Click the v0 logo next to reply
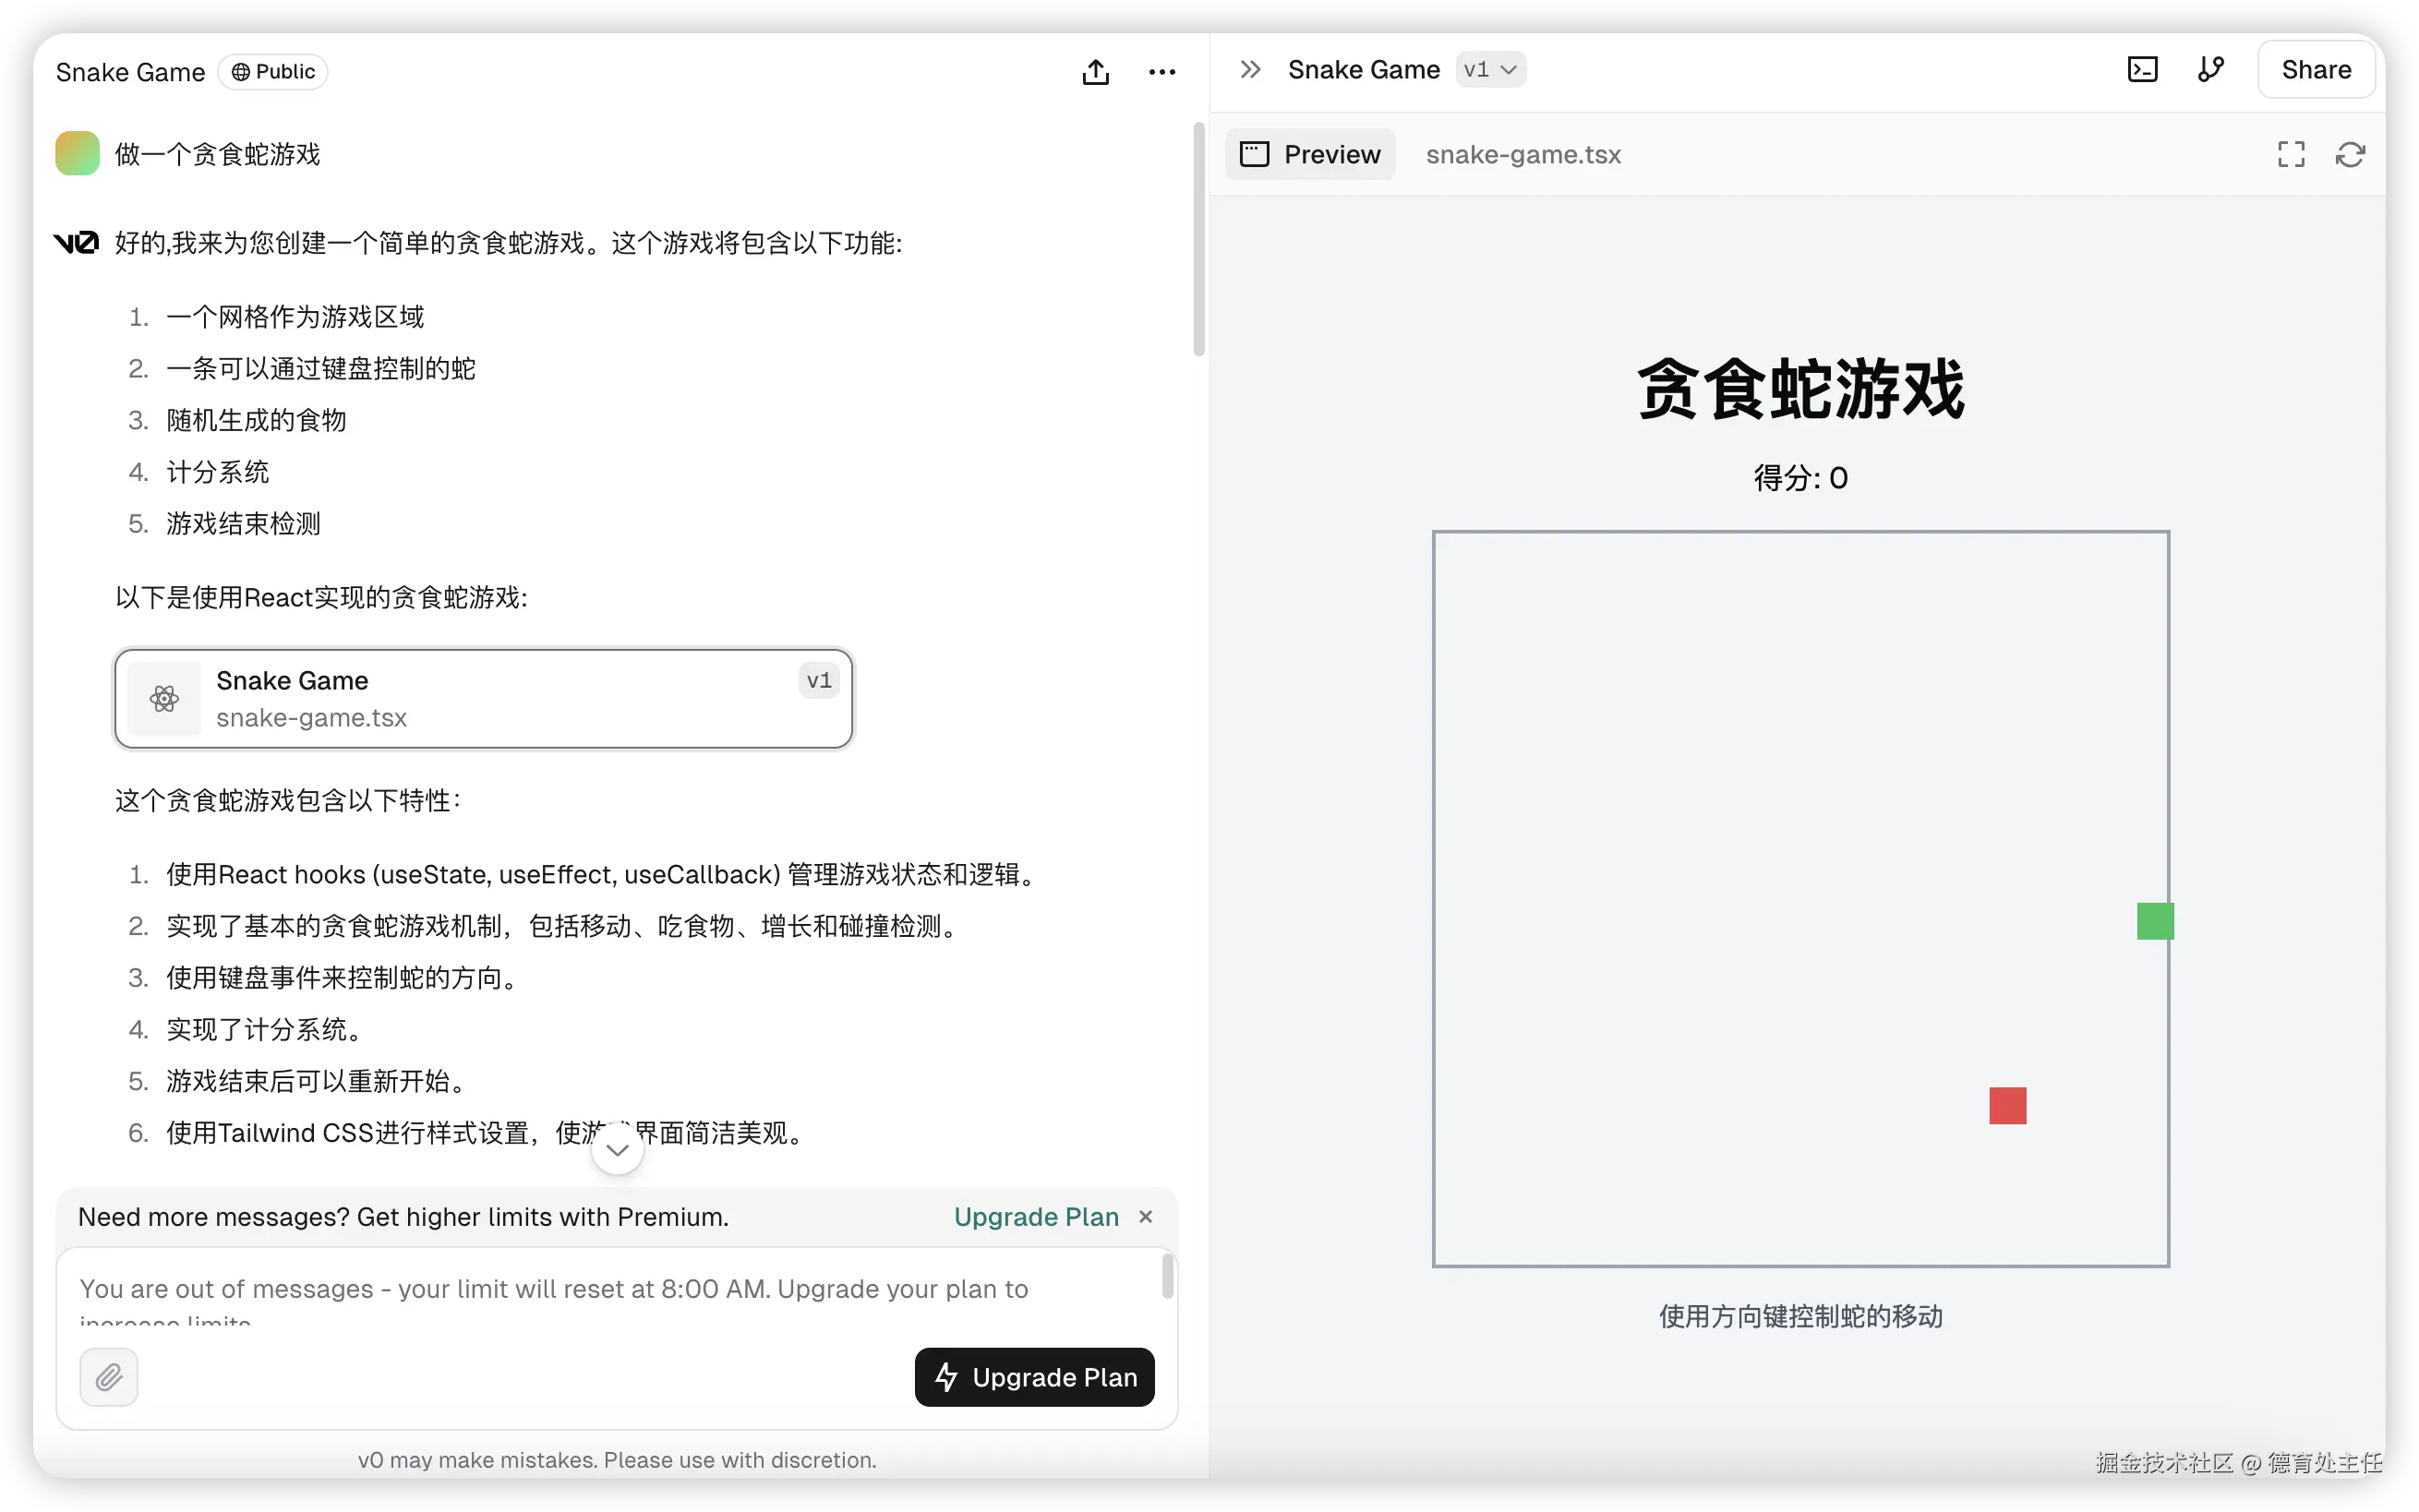The image size is (2419, 1512). coord(76,243)
